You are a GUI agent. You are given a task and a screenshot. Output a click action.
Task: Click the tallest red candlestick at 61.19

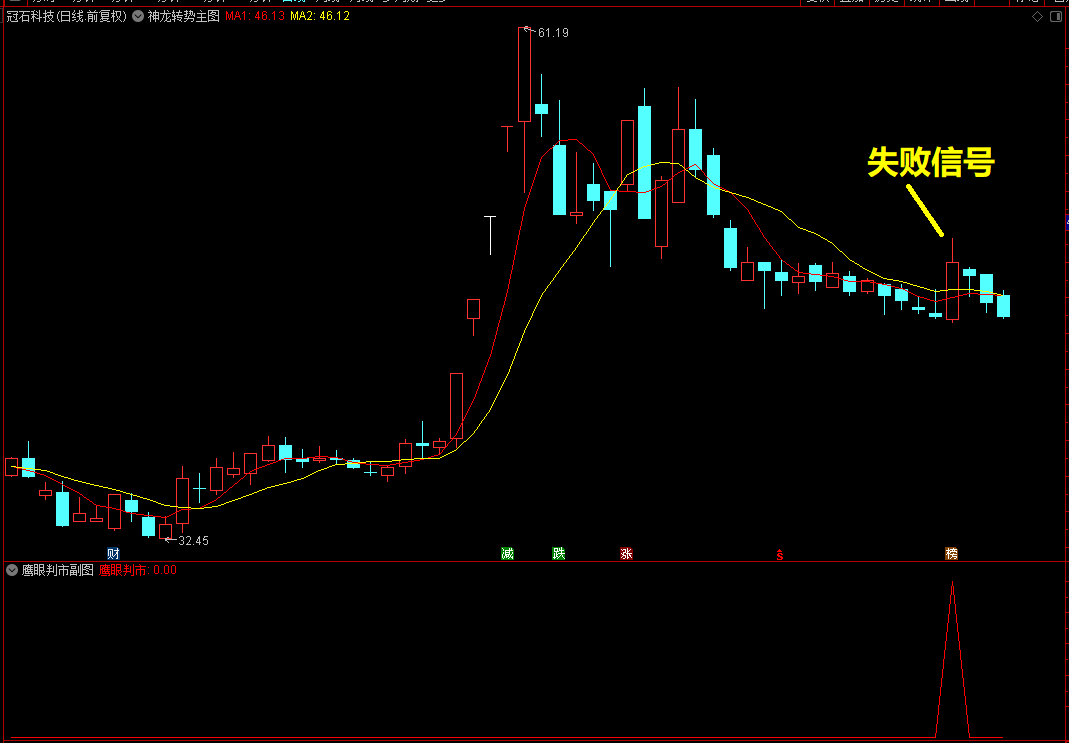524,75
